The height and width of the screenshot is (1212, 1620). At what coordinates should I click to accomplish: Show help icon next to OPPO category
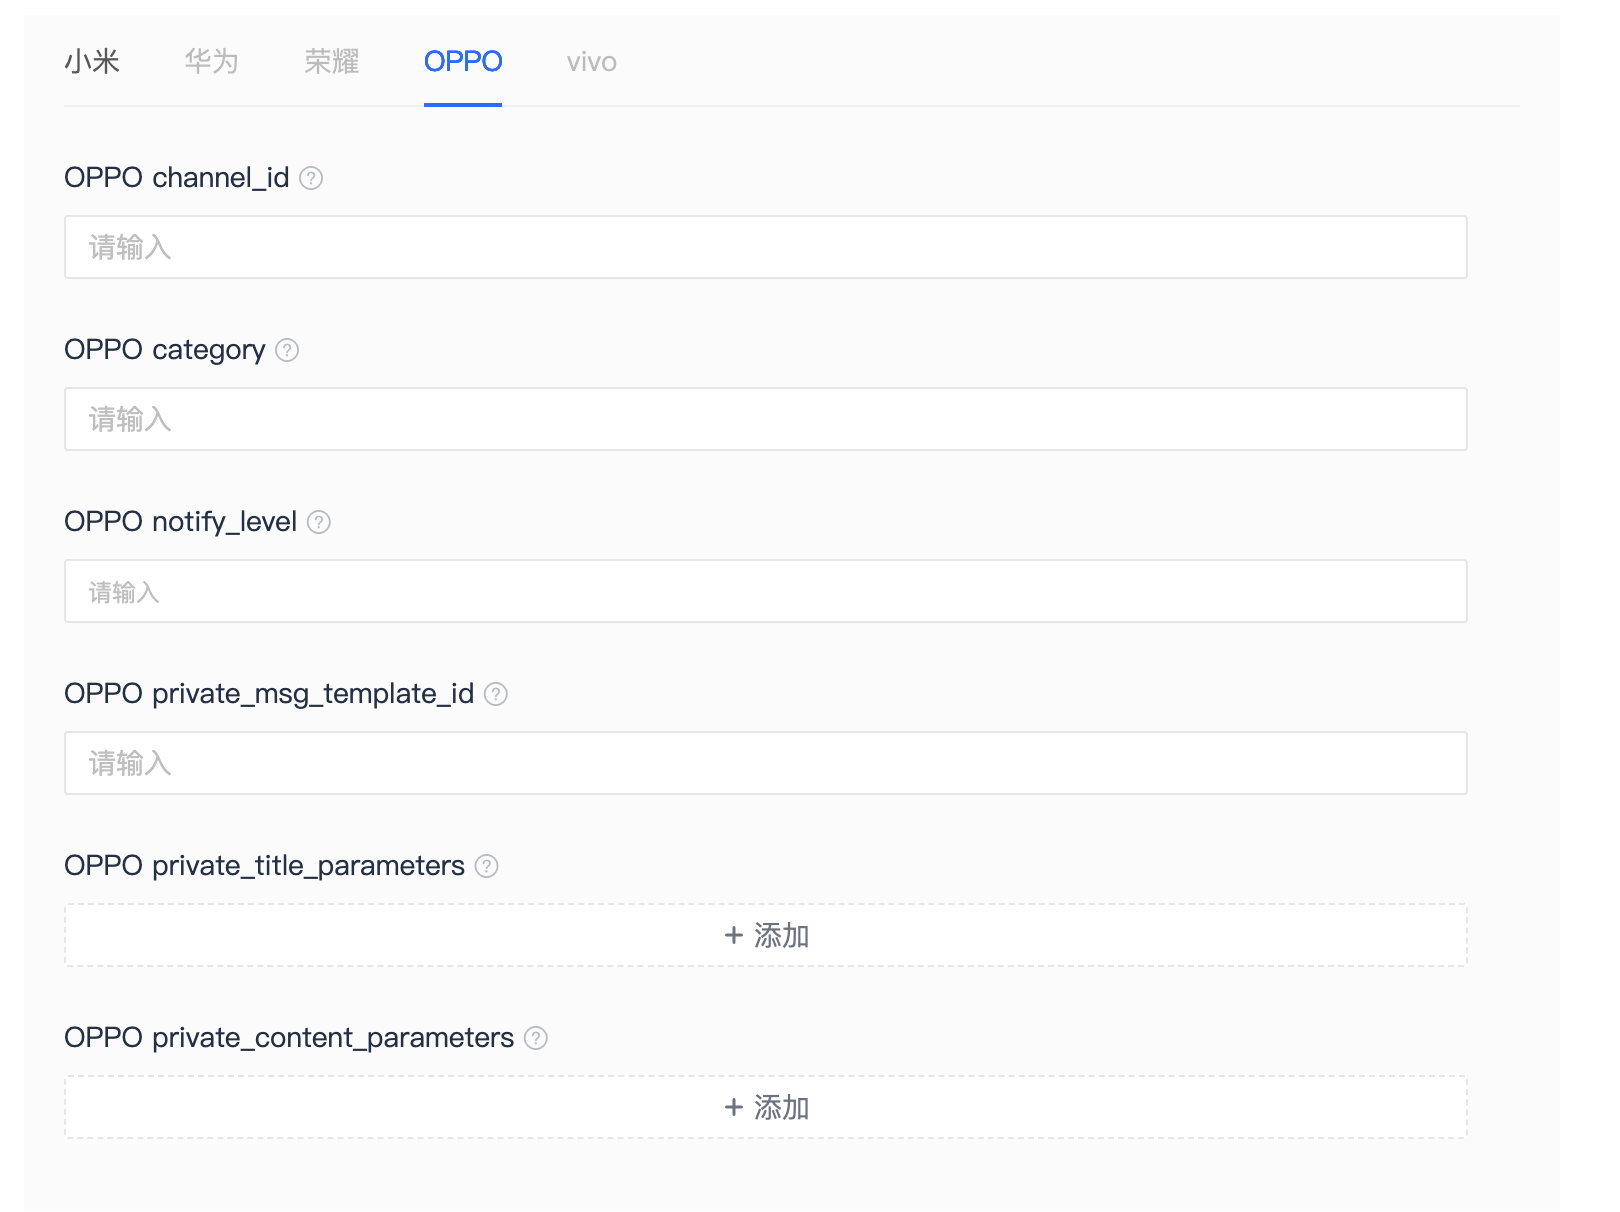287,350
